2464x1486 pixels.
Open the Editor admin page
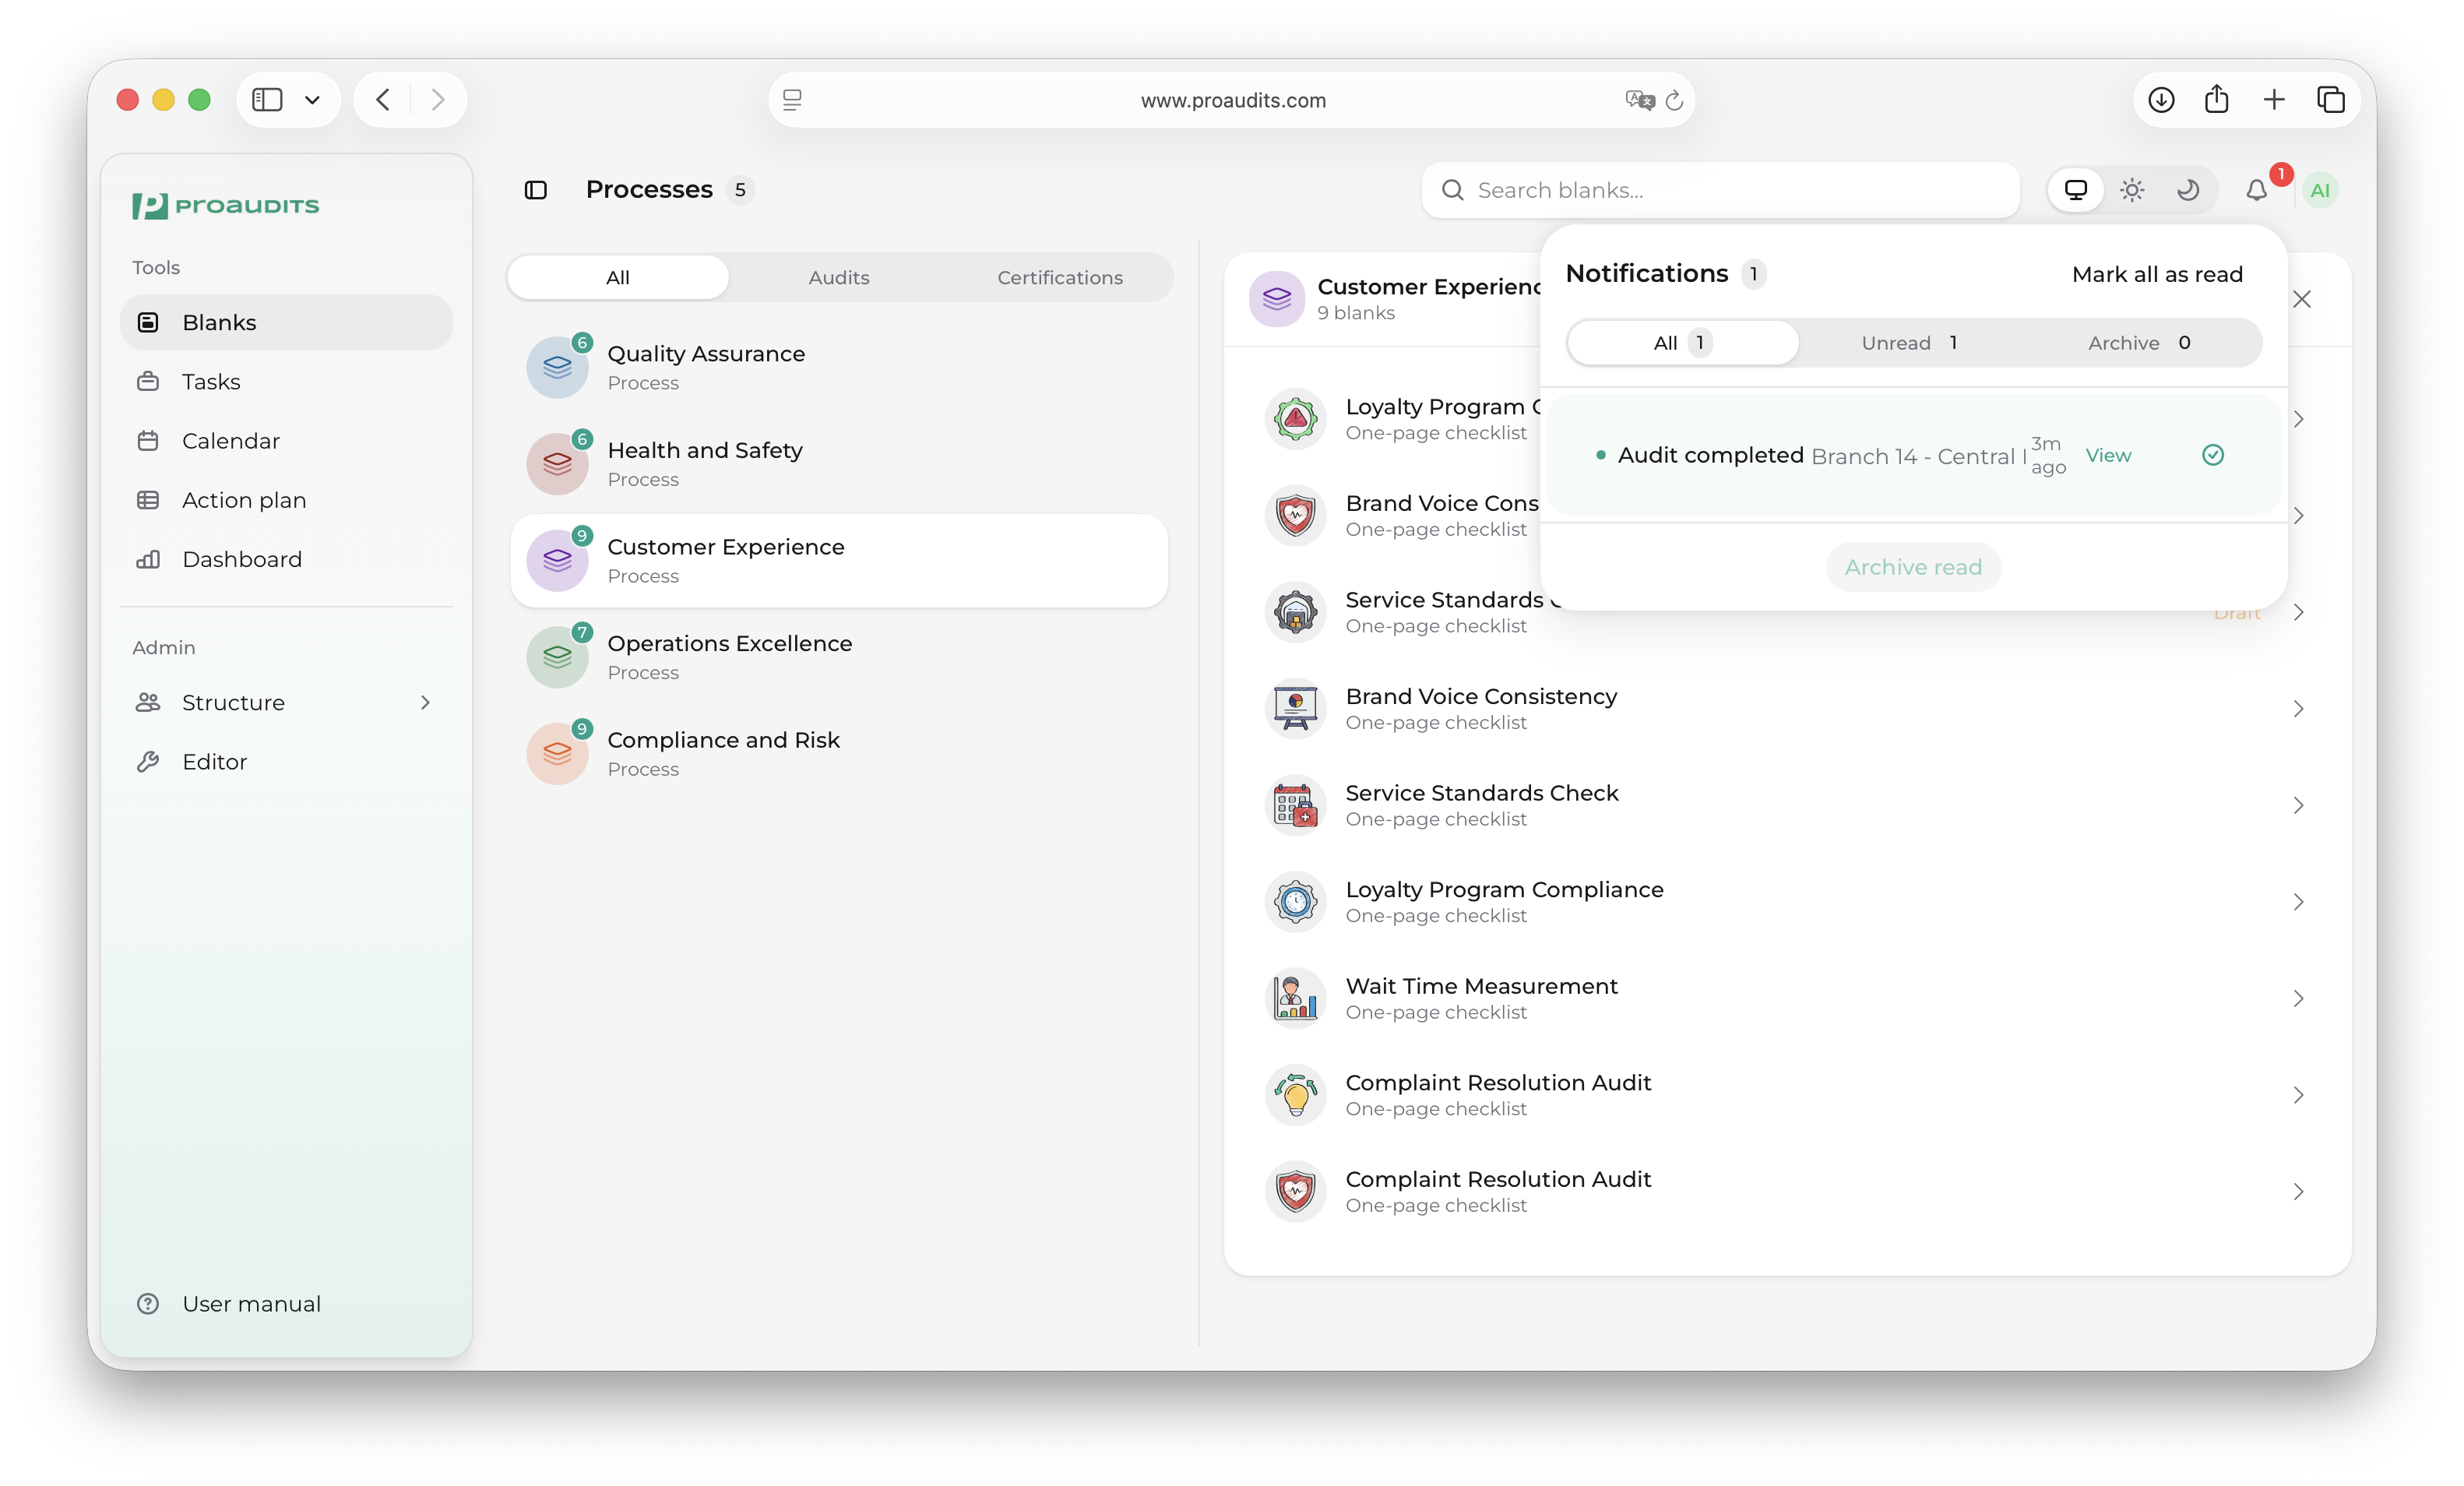click(286, 762)
